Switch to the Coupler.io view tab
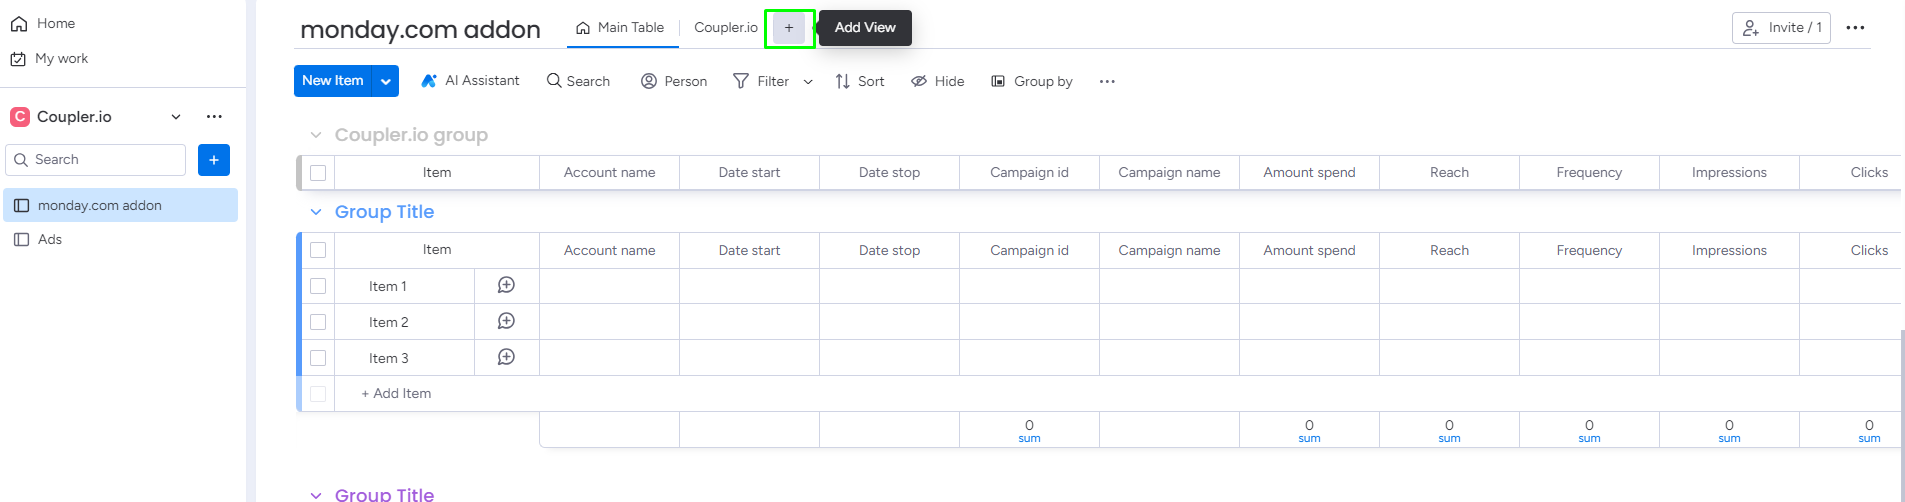Screen dimensions: 1905x502 click(725, 28)
